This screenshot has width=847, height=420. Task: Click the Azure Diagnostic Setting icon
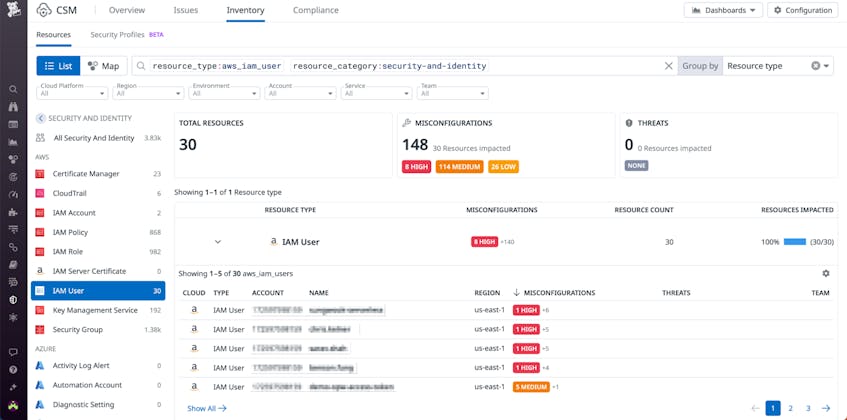pos(39,404)
